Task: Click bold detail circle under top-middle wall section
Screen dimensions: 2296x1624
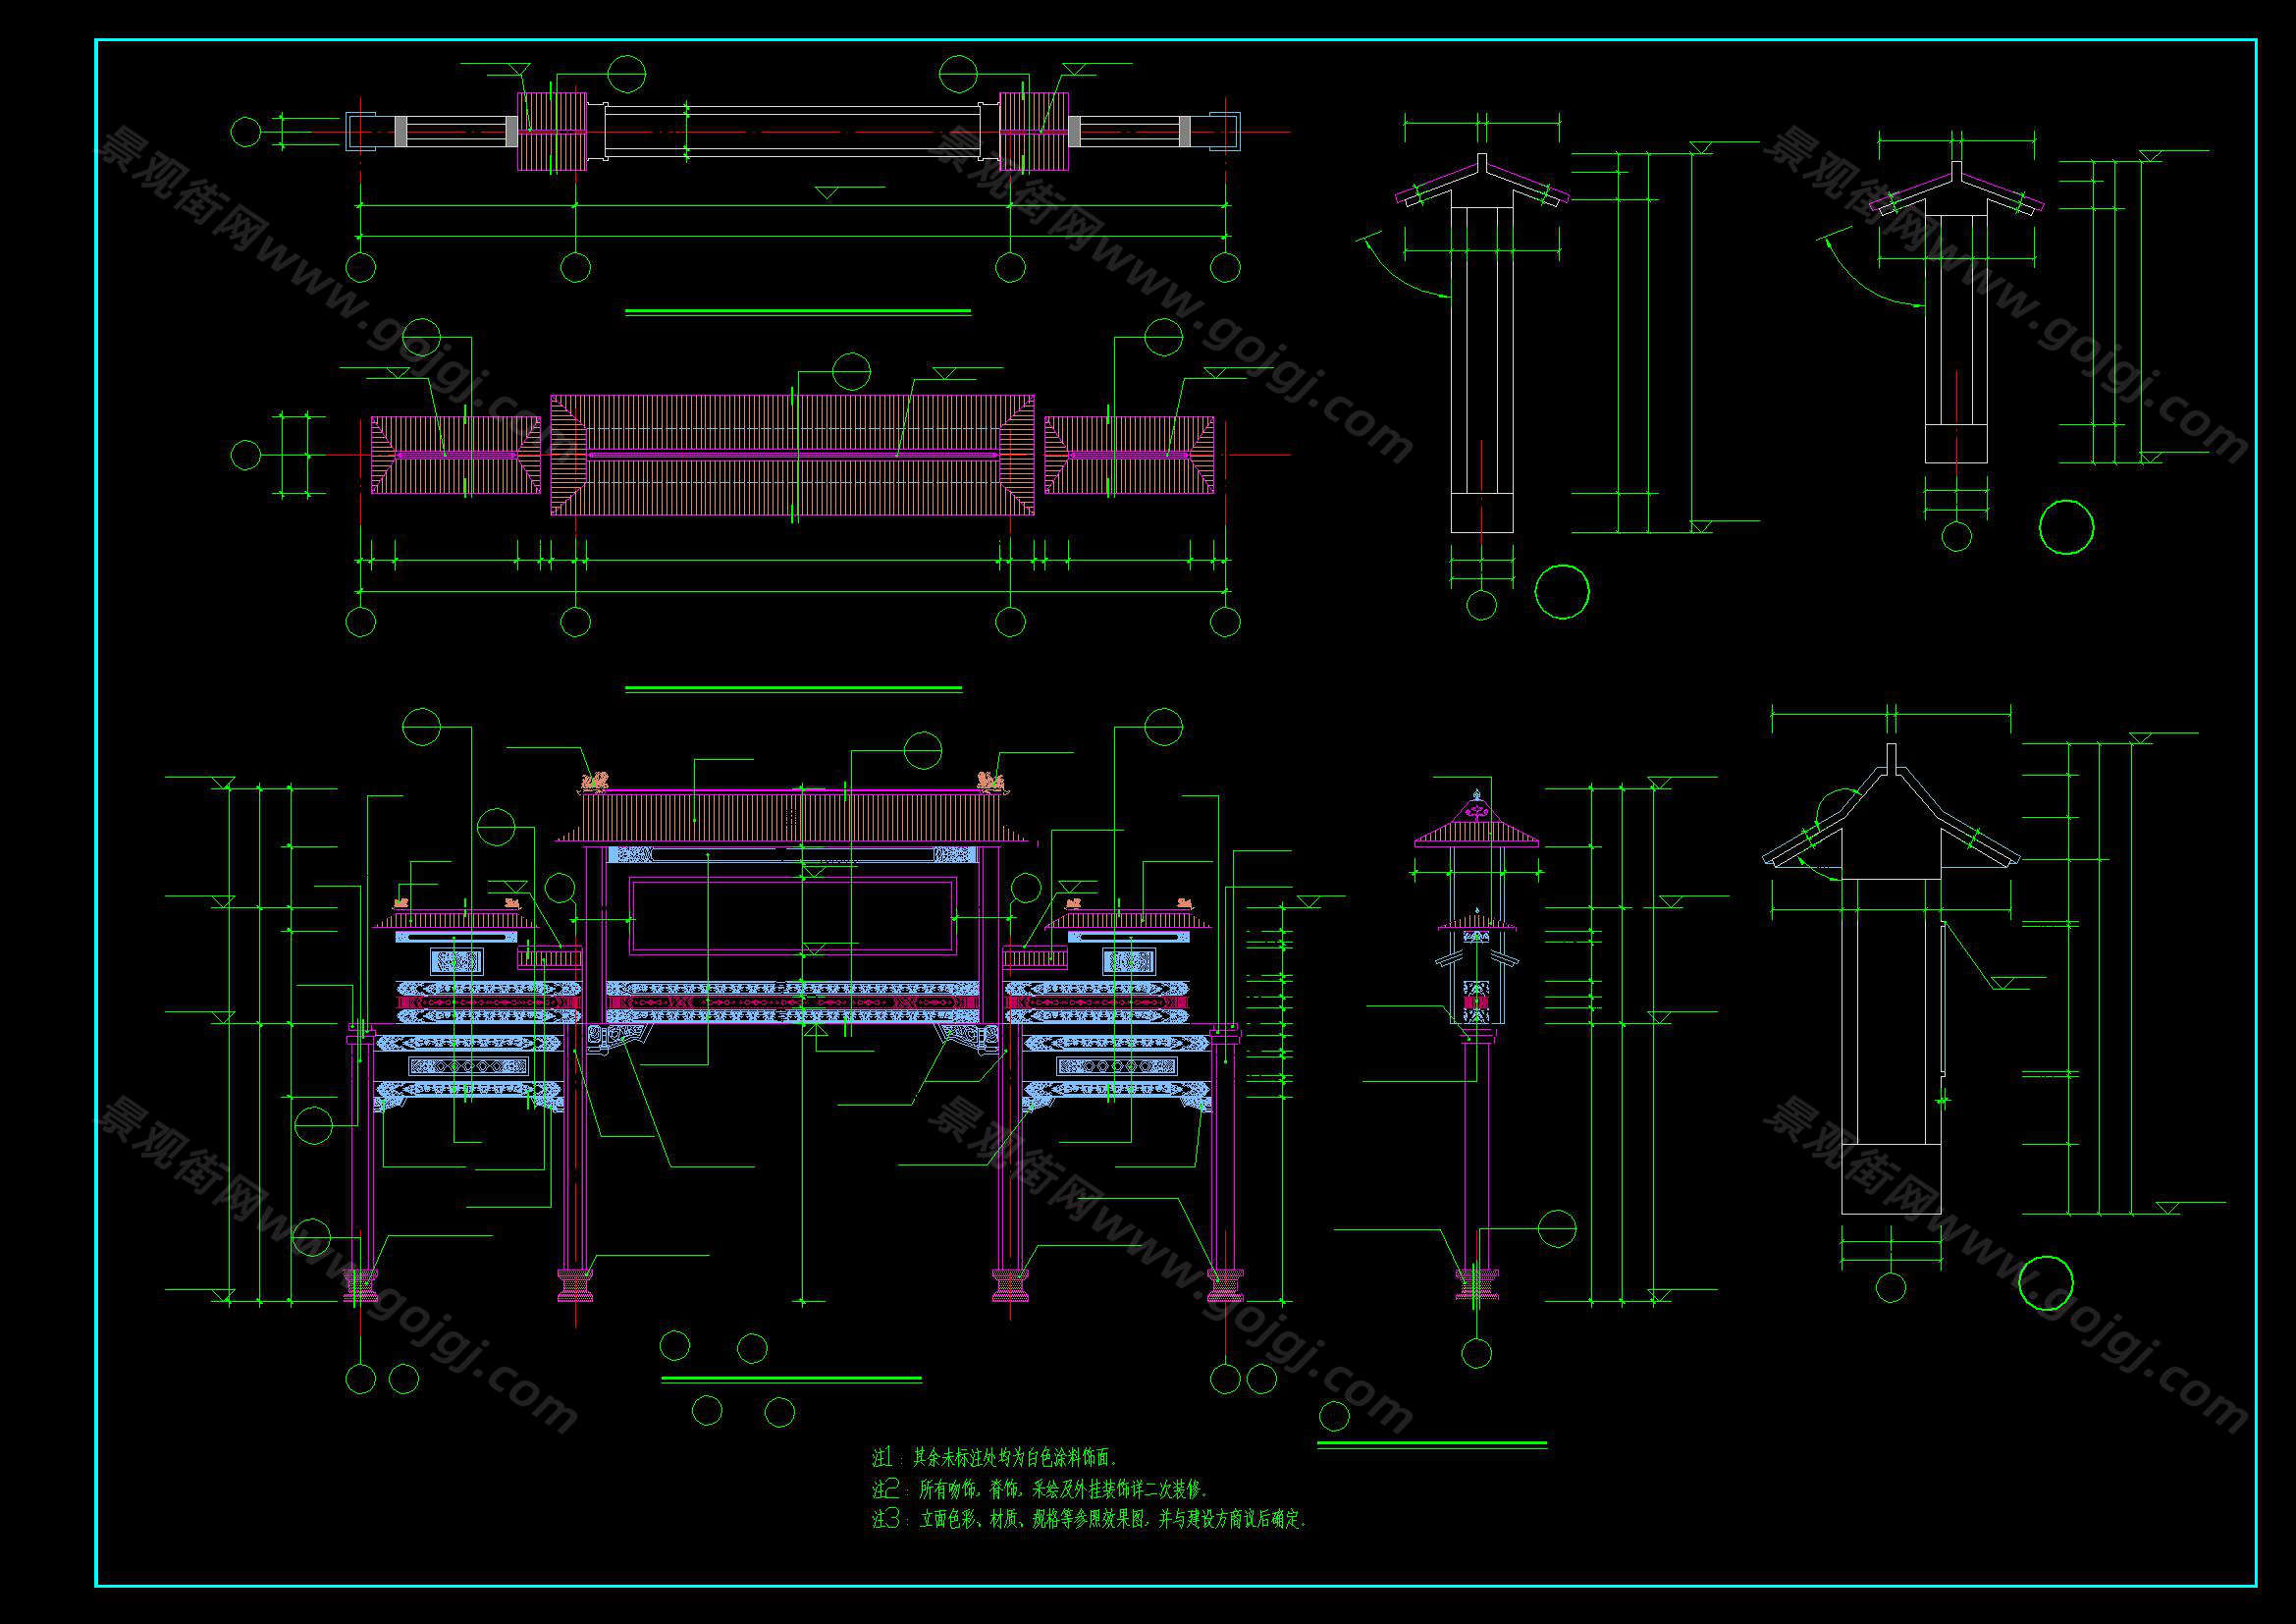Action: 1562,591
